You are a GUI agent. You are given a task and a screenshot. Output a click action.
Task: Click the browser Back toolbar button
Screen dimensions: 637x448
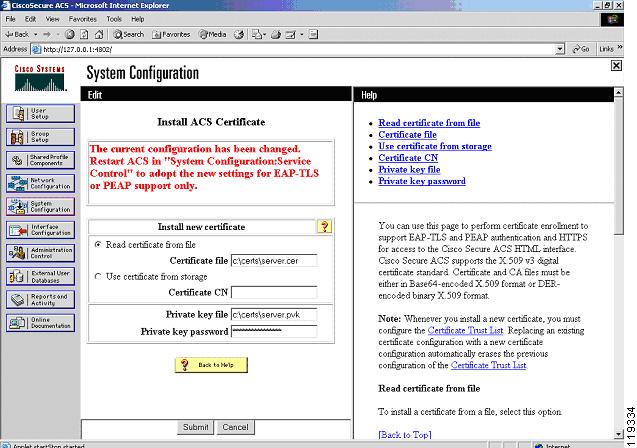17,35
